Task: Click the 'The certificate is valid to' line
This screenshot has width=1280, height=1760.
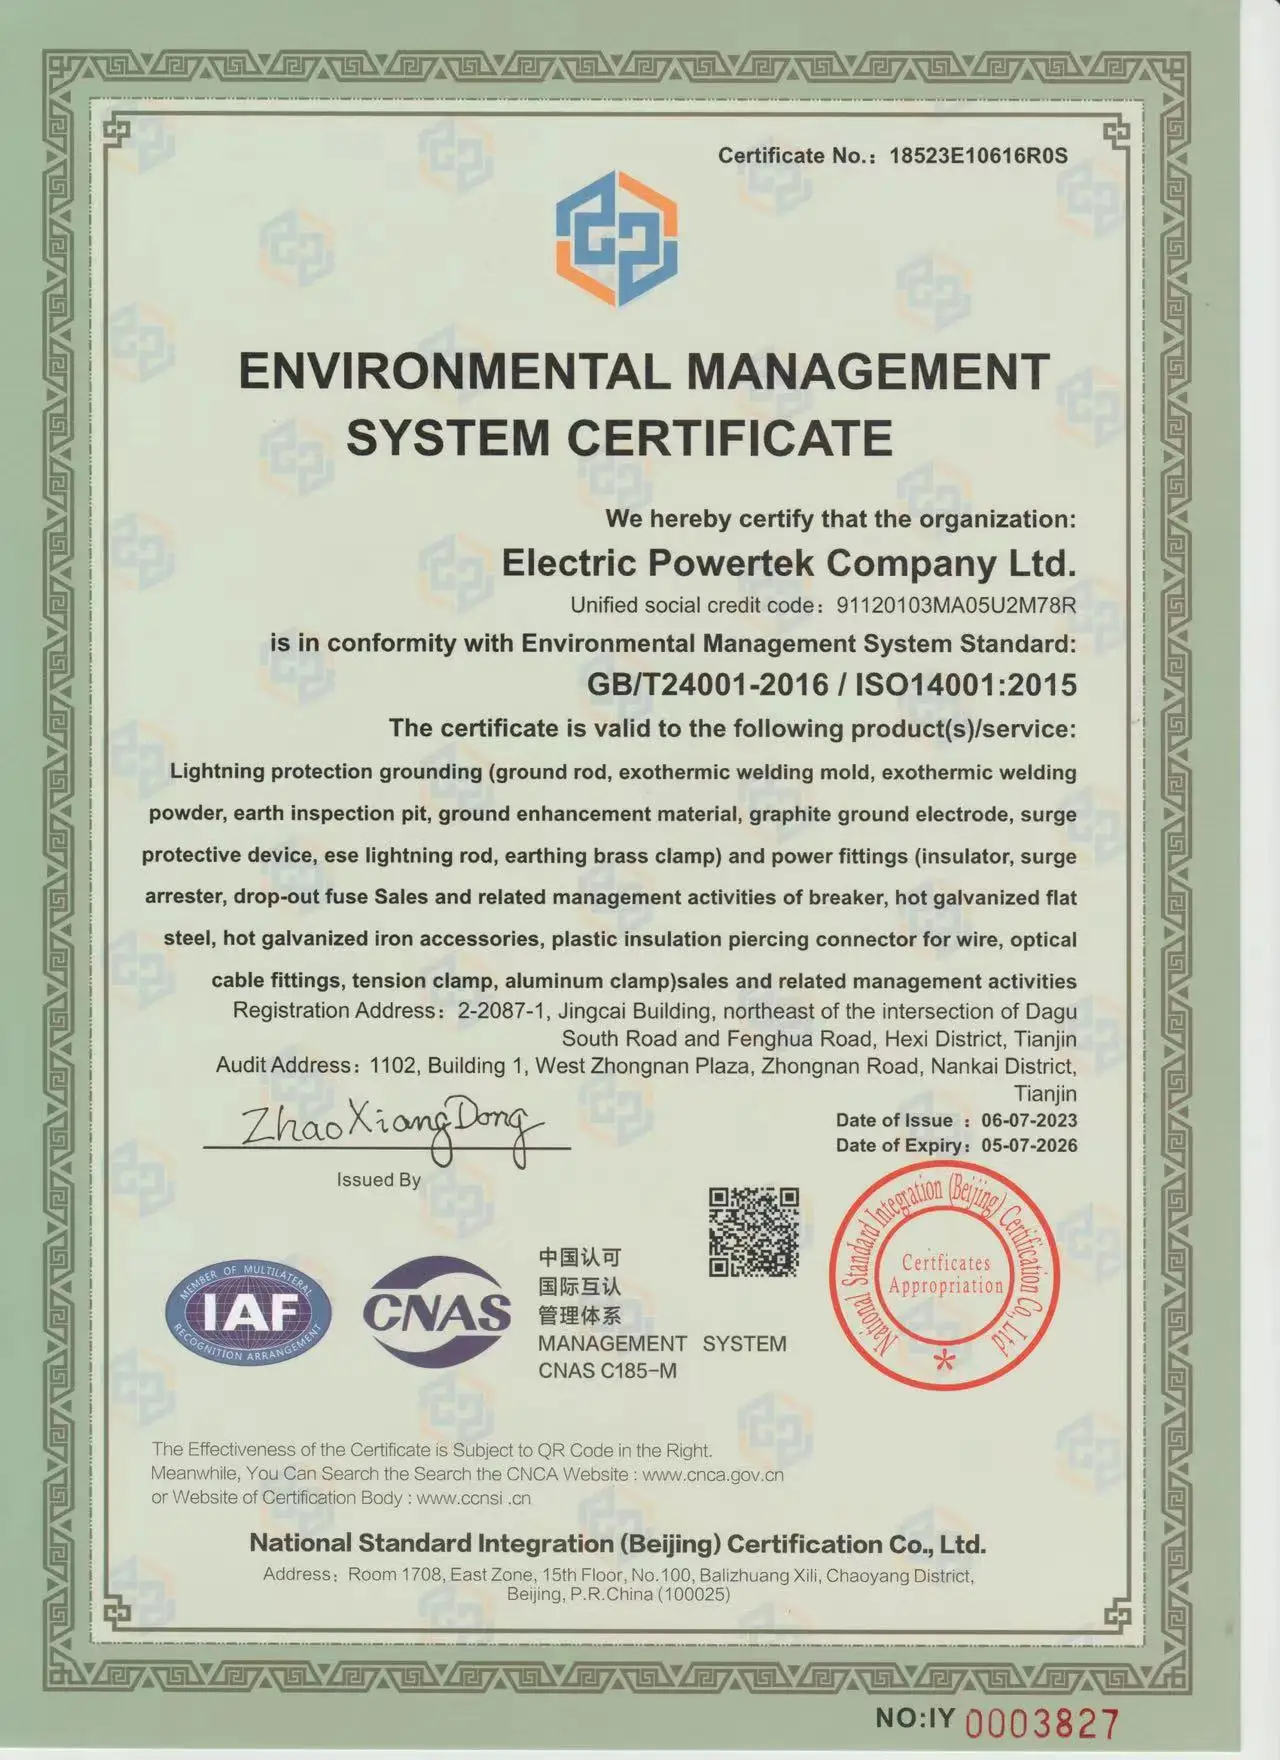Action: coord(733,728)
